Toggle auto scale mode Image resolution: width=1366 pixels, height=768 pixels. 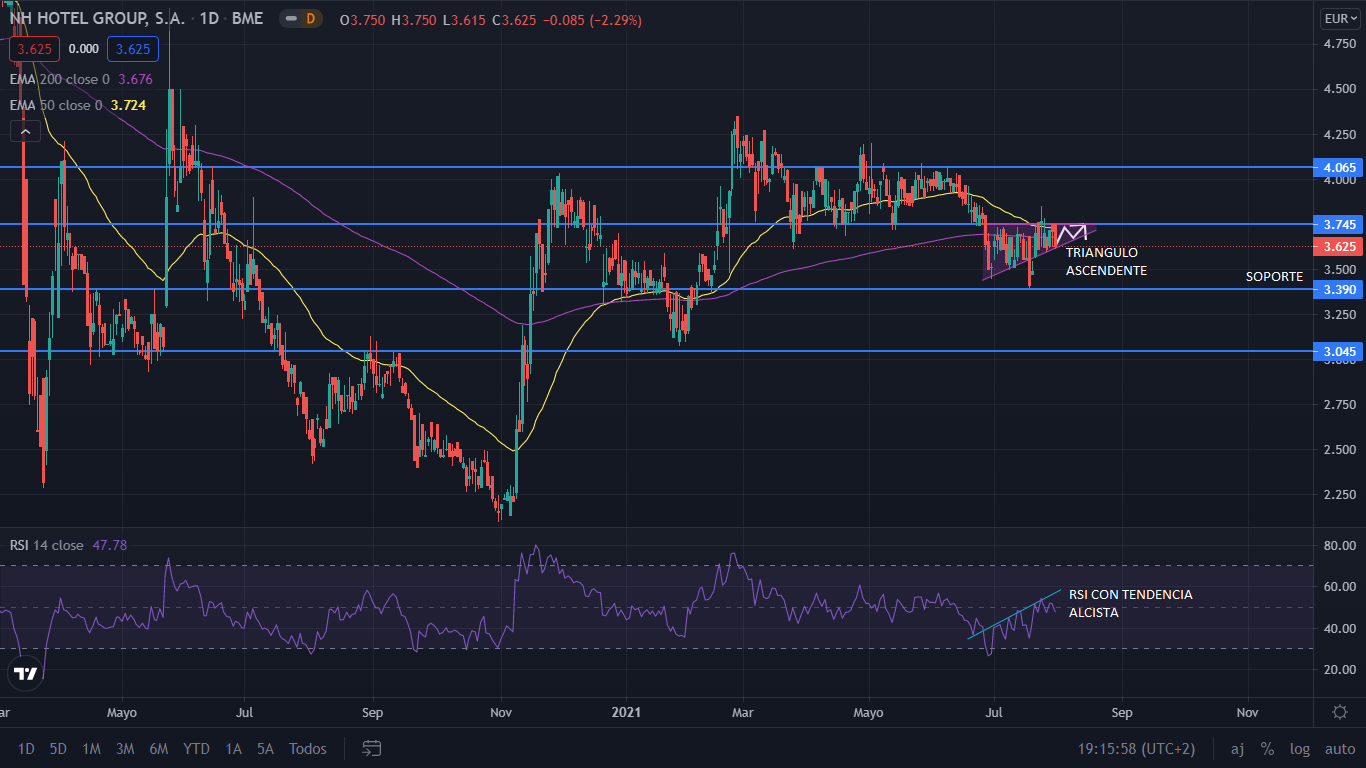click(x=1339, y=748)
